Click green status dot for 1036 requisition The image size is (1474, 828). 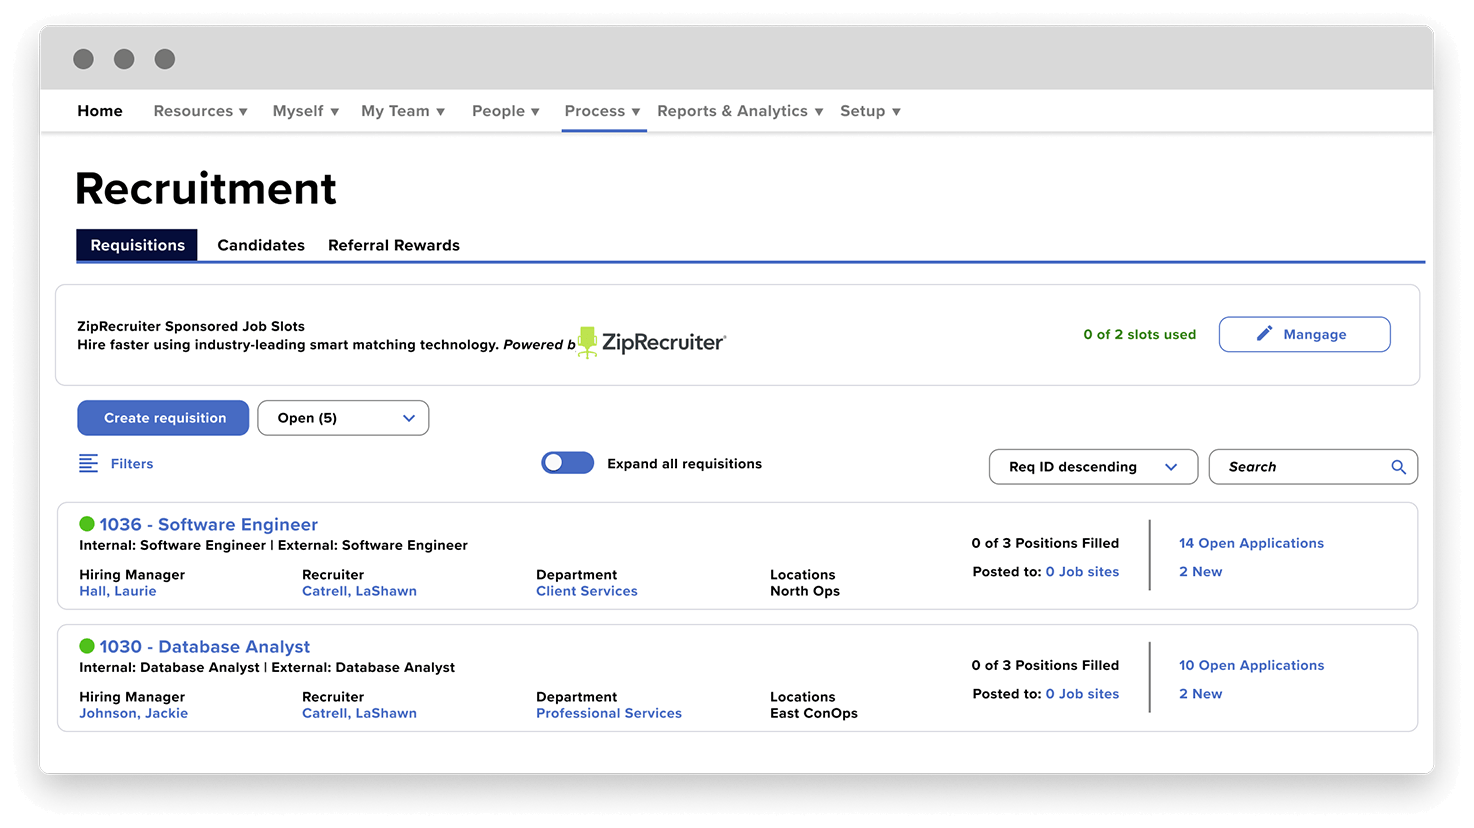[87, 524]
